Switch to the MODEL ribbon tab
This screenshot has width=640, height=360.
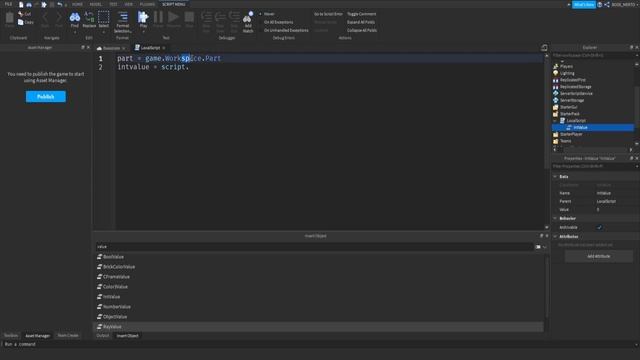(x=96, y=4)
